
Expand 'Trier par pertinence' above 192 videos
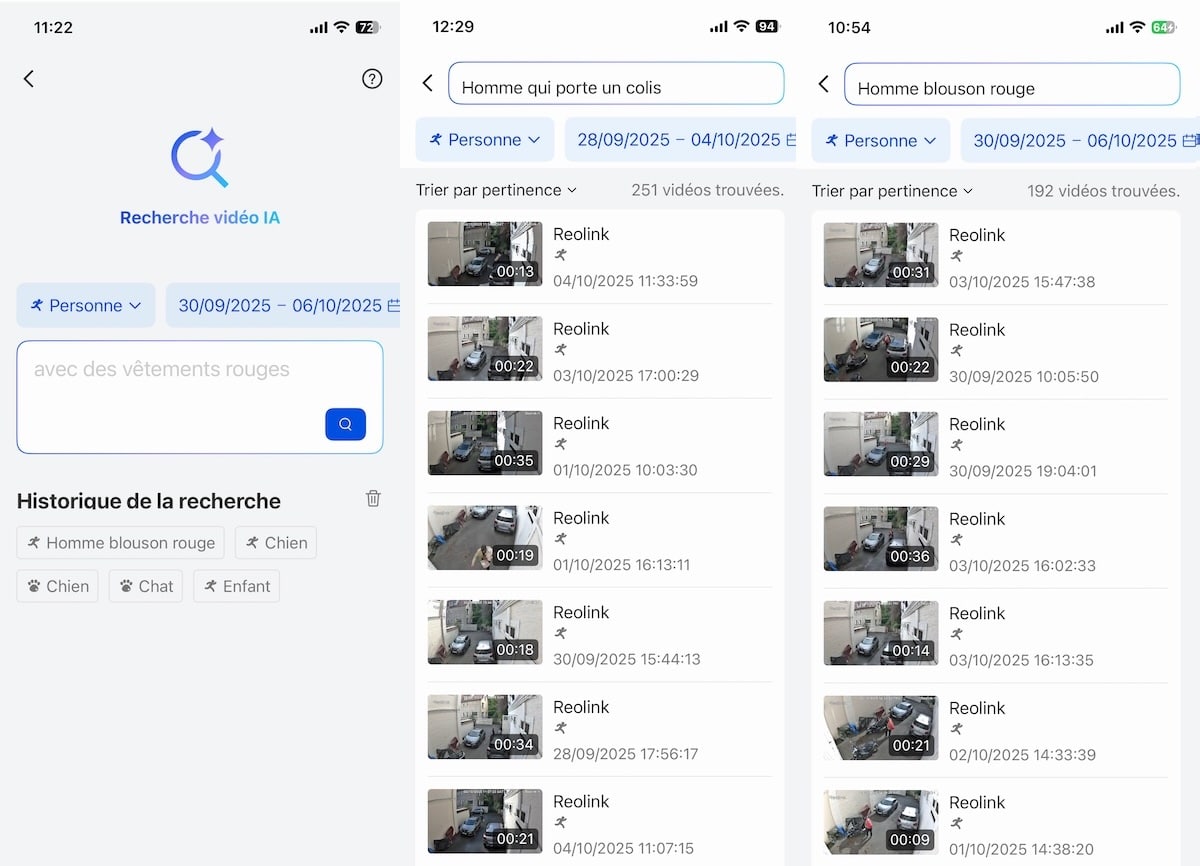click(x=892, y=191)
